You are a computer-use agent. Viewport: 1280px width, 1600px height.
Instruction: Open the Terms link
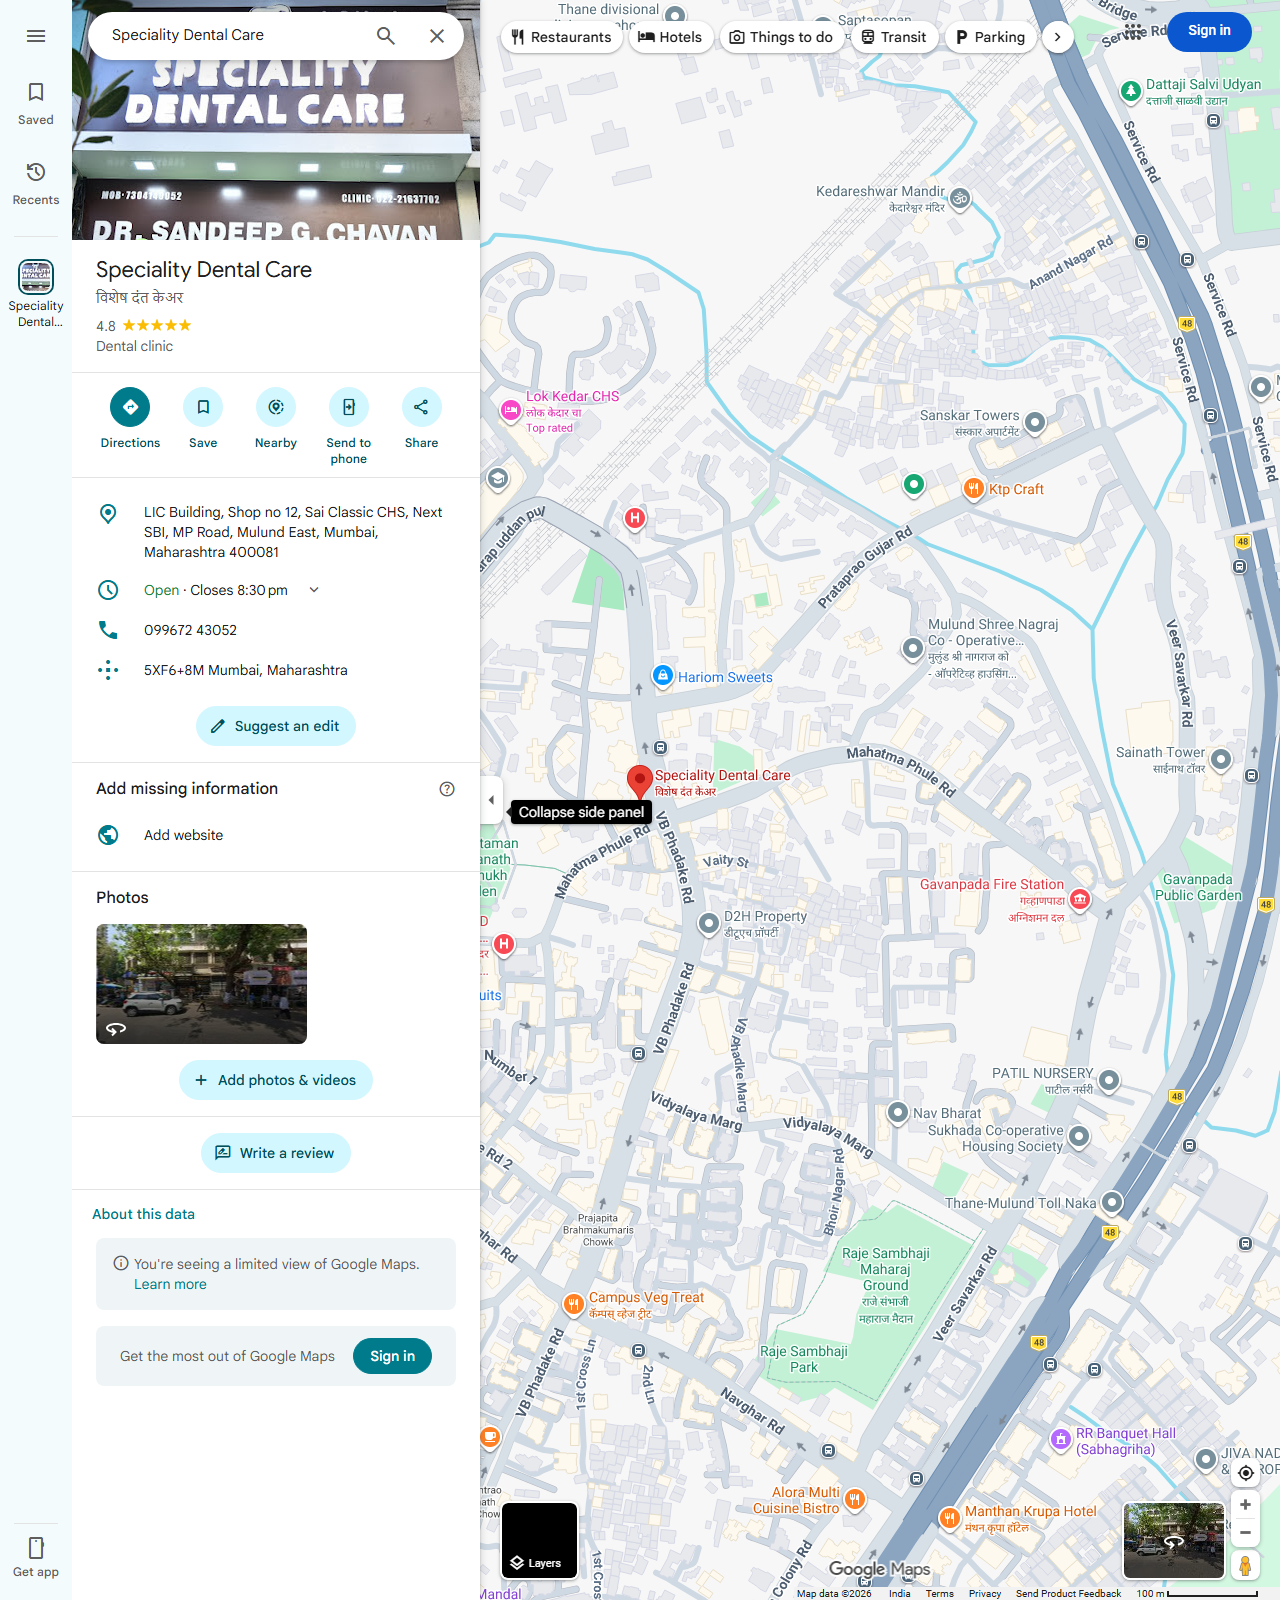939,1593
